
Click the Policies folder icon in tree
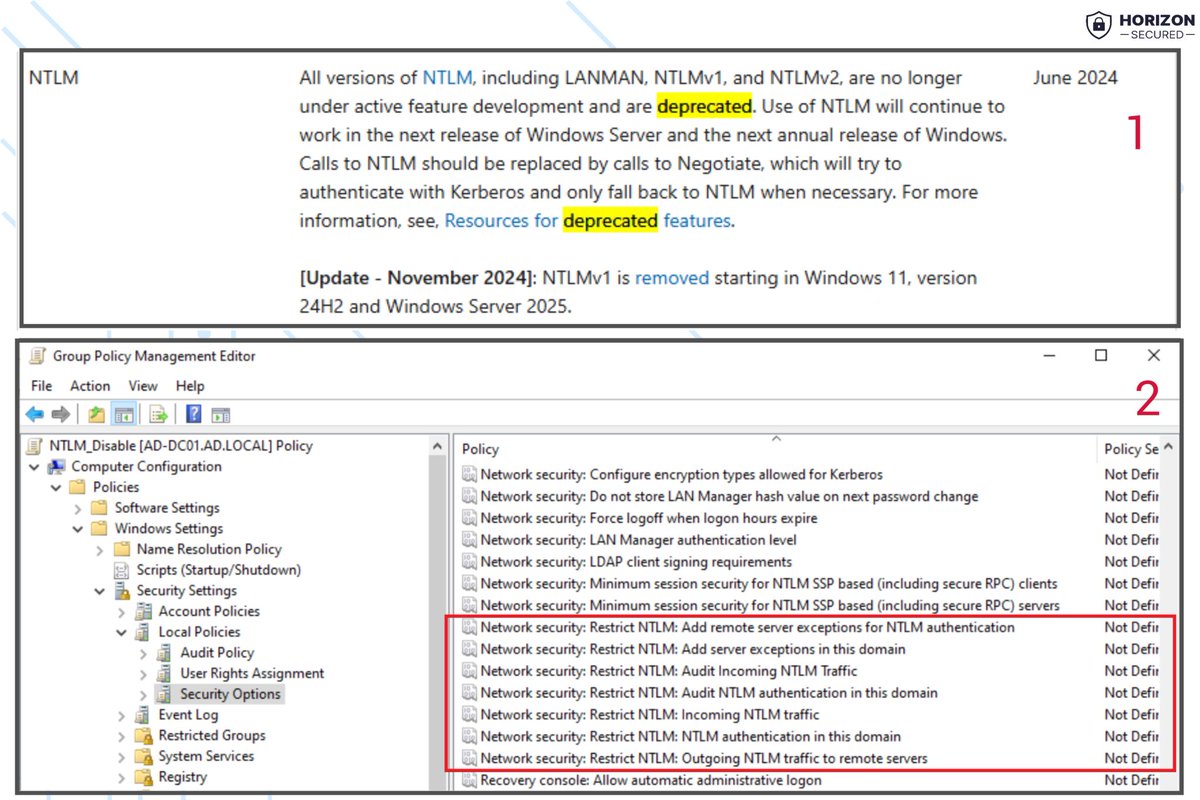click(78, 487)
